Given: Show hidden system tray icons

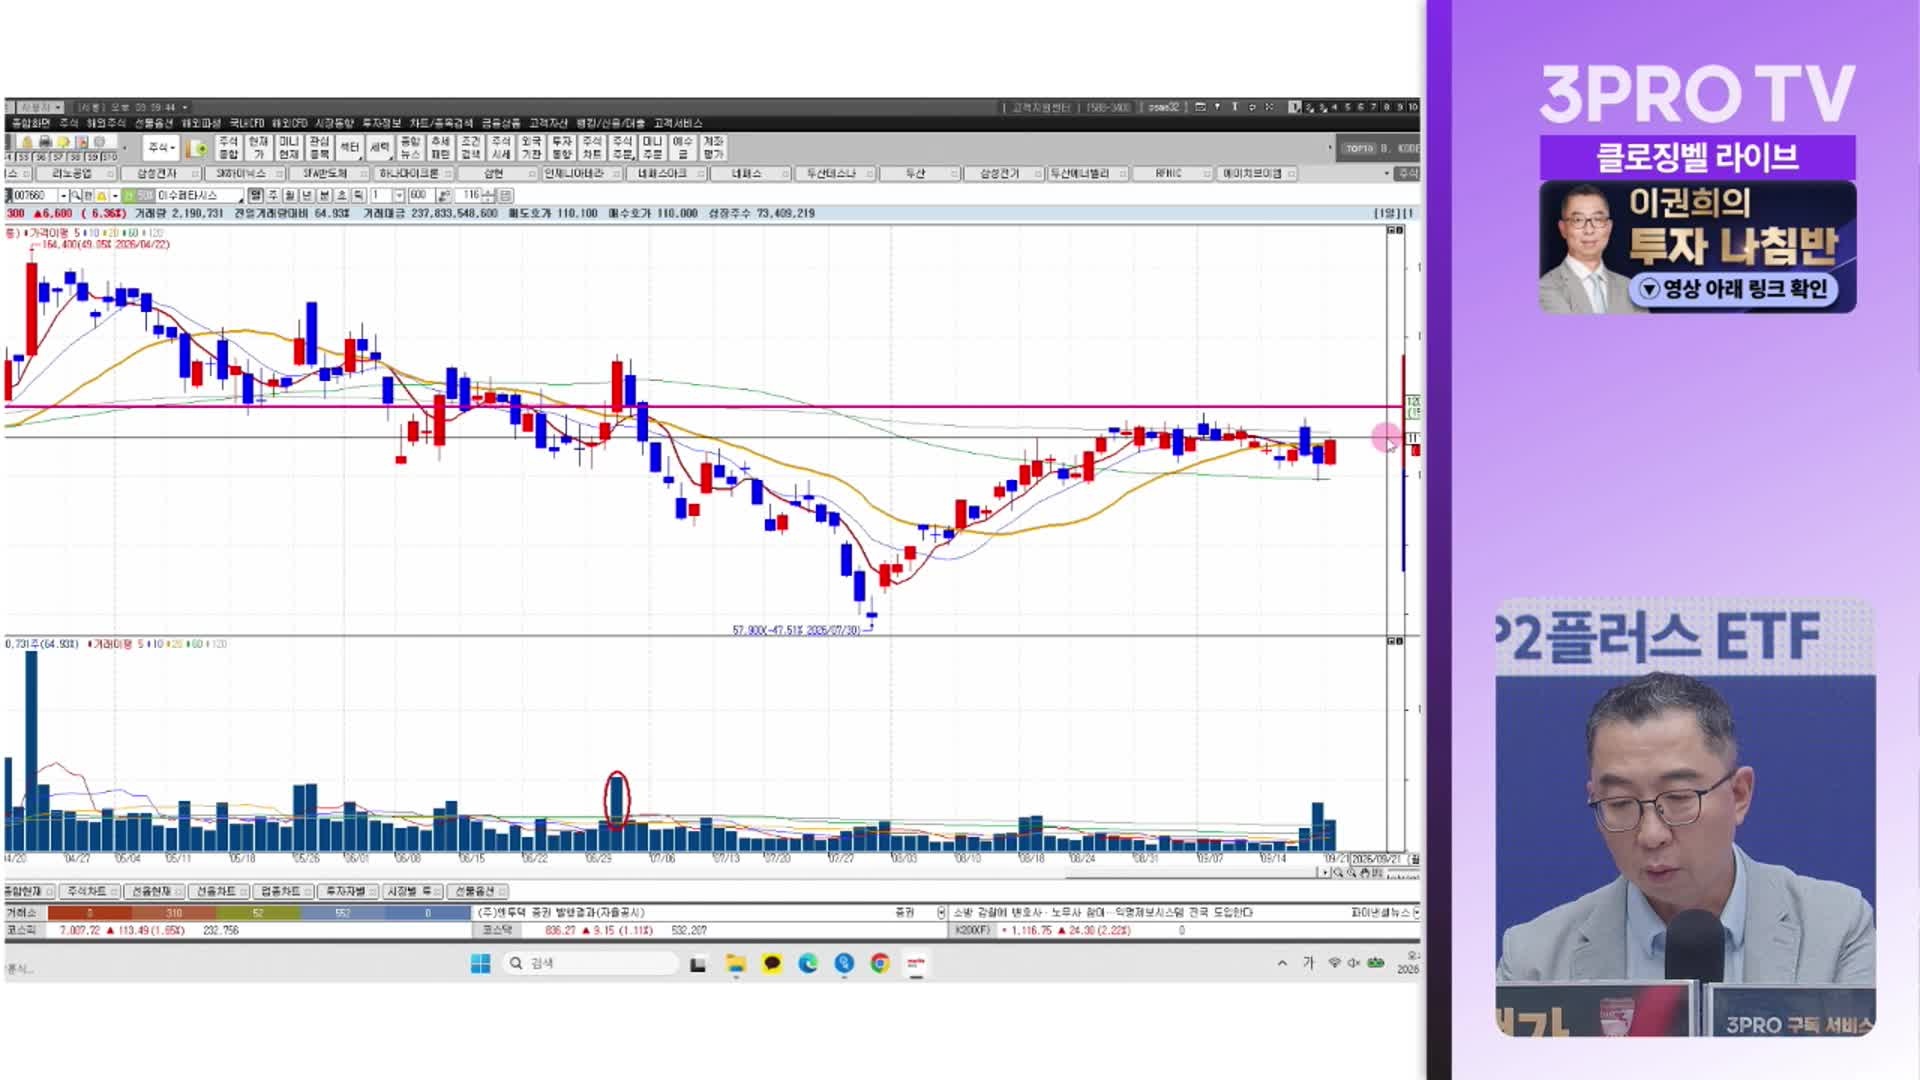Looking at the screenshot, I should click(1282, 963).
